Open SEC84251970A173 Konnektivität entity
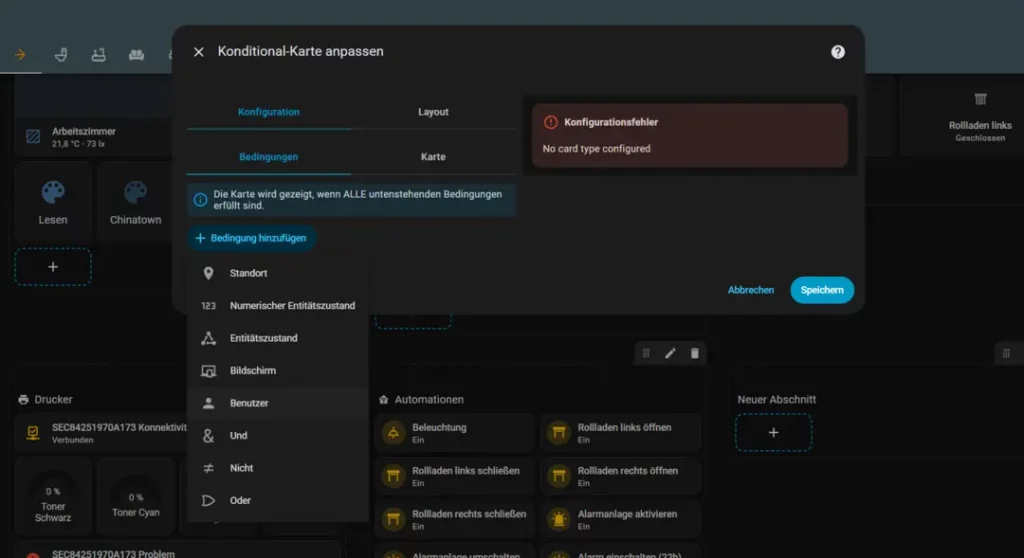Image resolution: width=1024 pixels, height=558 pixels. point(101,433)
